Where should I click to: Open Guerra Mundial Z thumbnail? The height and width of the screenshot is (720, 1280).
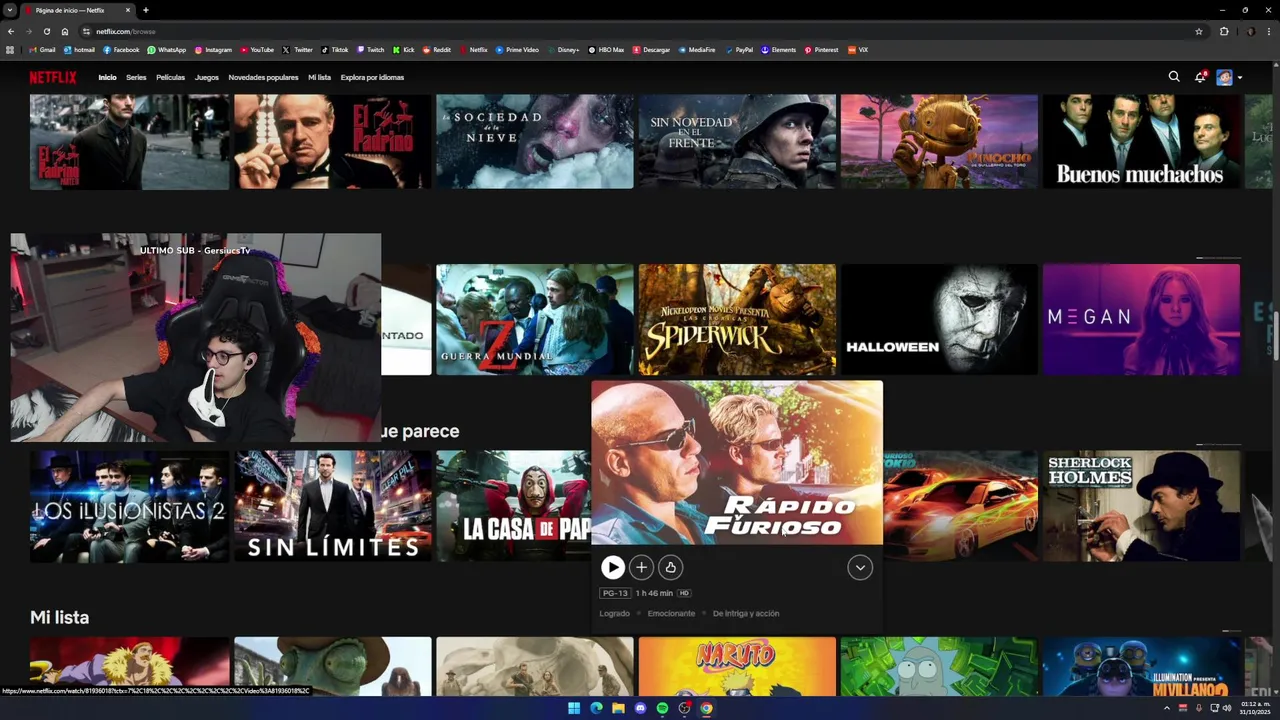point(535,320)
